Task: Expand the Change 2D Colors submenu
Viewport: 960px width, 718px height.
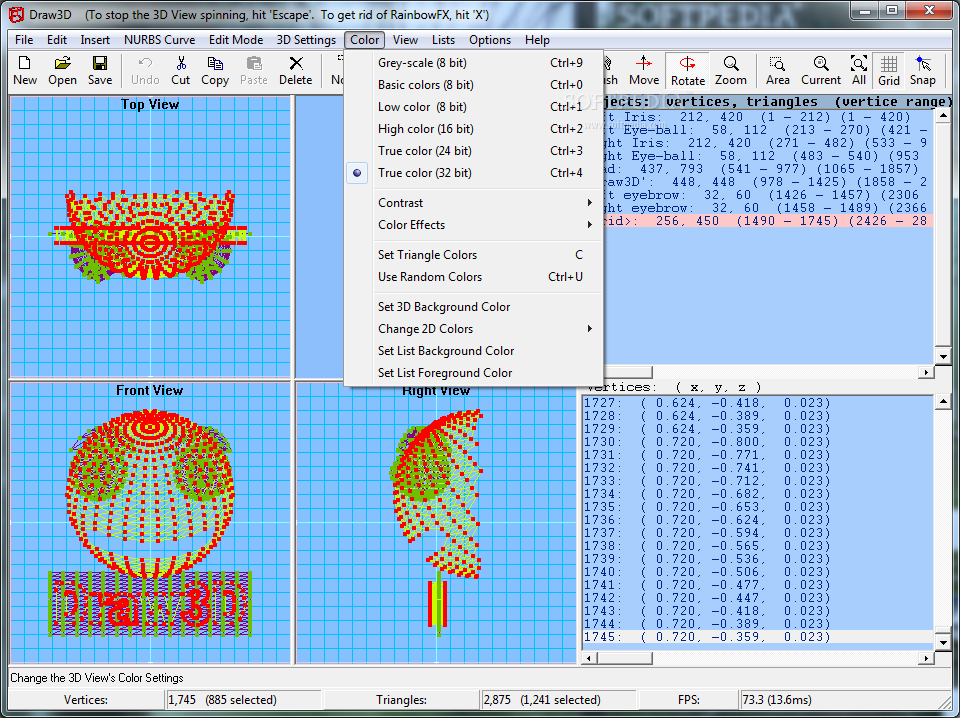Action: pyautogui.click(x=475, y=329)
